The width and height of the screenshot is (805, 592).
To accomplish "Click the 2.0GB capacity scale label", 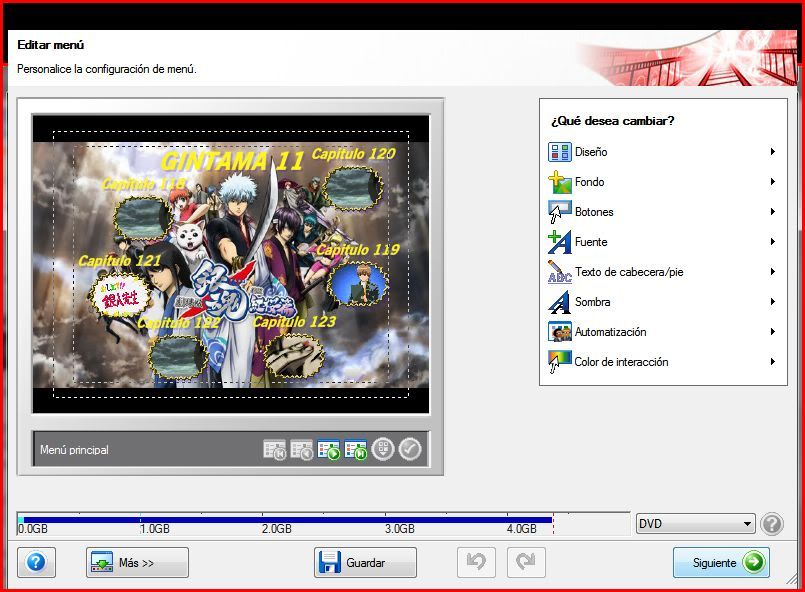I will click(277, 529).
